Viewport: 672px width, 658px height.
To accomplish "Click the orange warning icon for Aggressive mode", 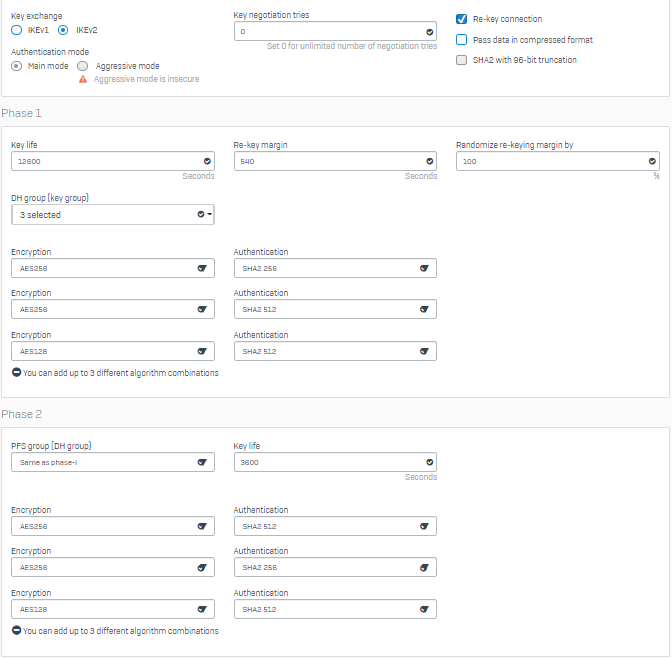I will (83, 79).
